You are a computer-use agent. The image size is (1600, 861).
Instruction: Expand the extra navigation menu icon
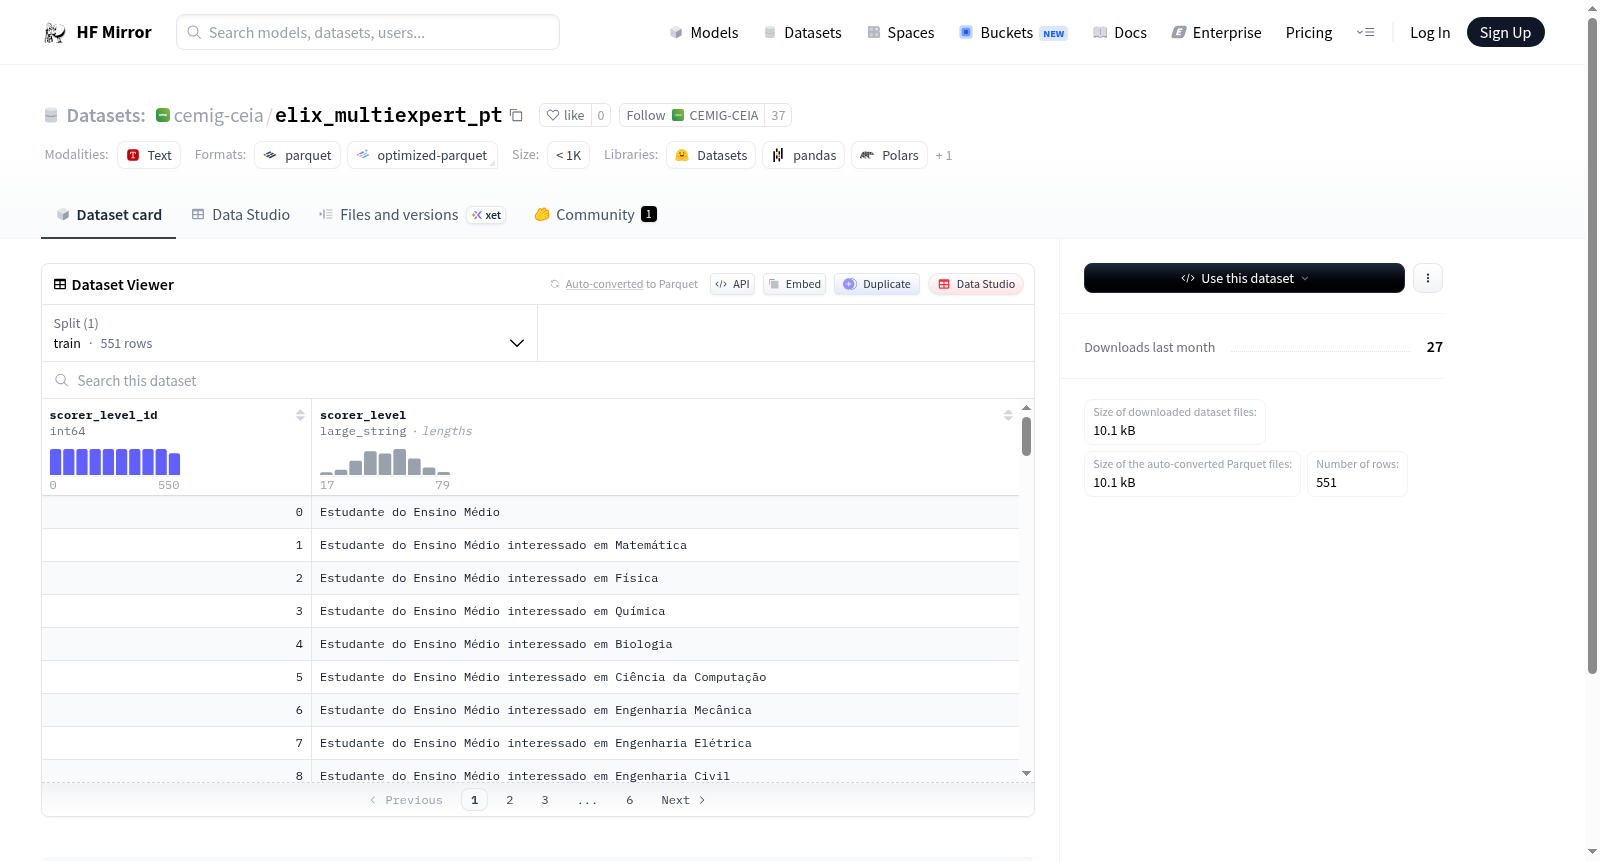pyautogui.click(x=1365, y=33)
